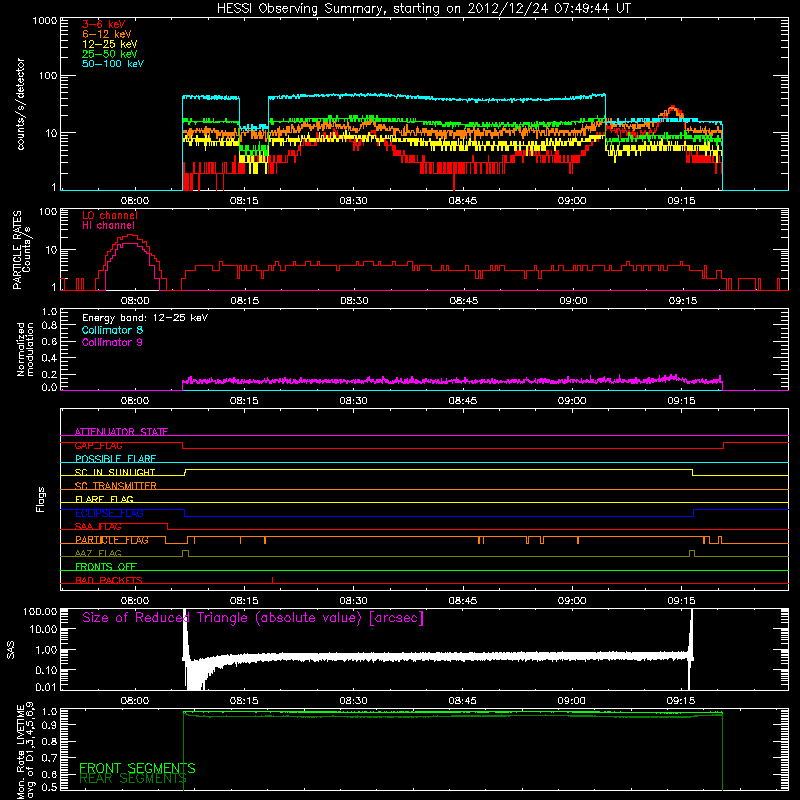Select the 25-50 keV legend label
The image size is (800, 800).
click(110, 54)
